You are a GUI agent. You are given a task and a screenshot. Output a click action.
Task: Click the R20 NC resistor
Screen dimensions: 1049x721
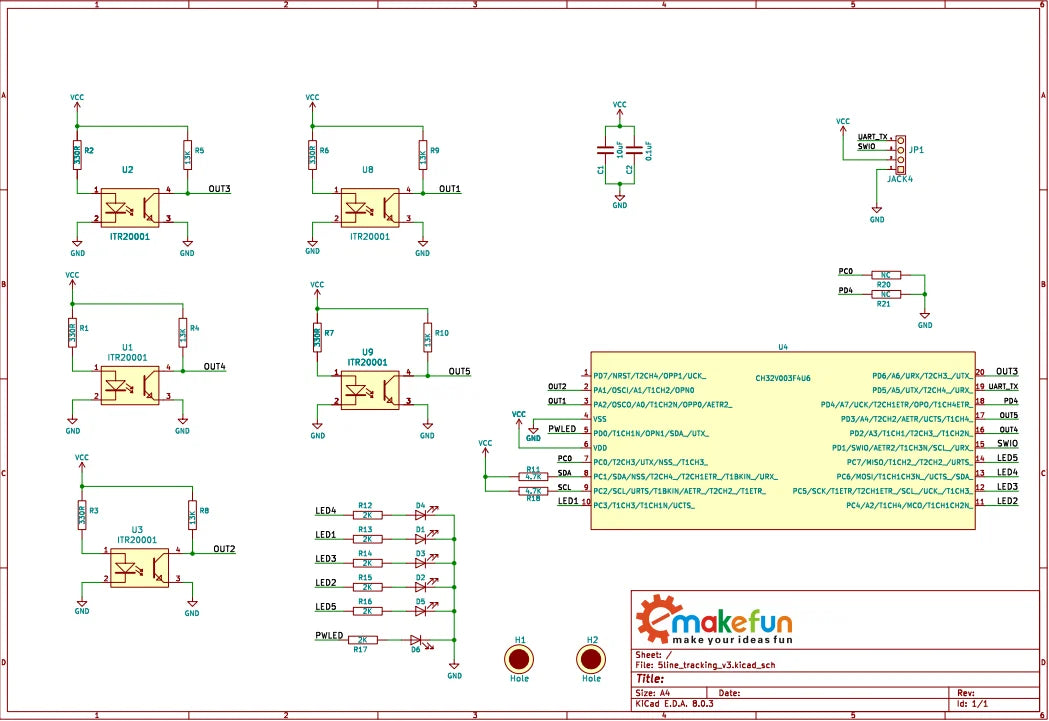(886, 275)
